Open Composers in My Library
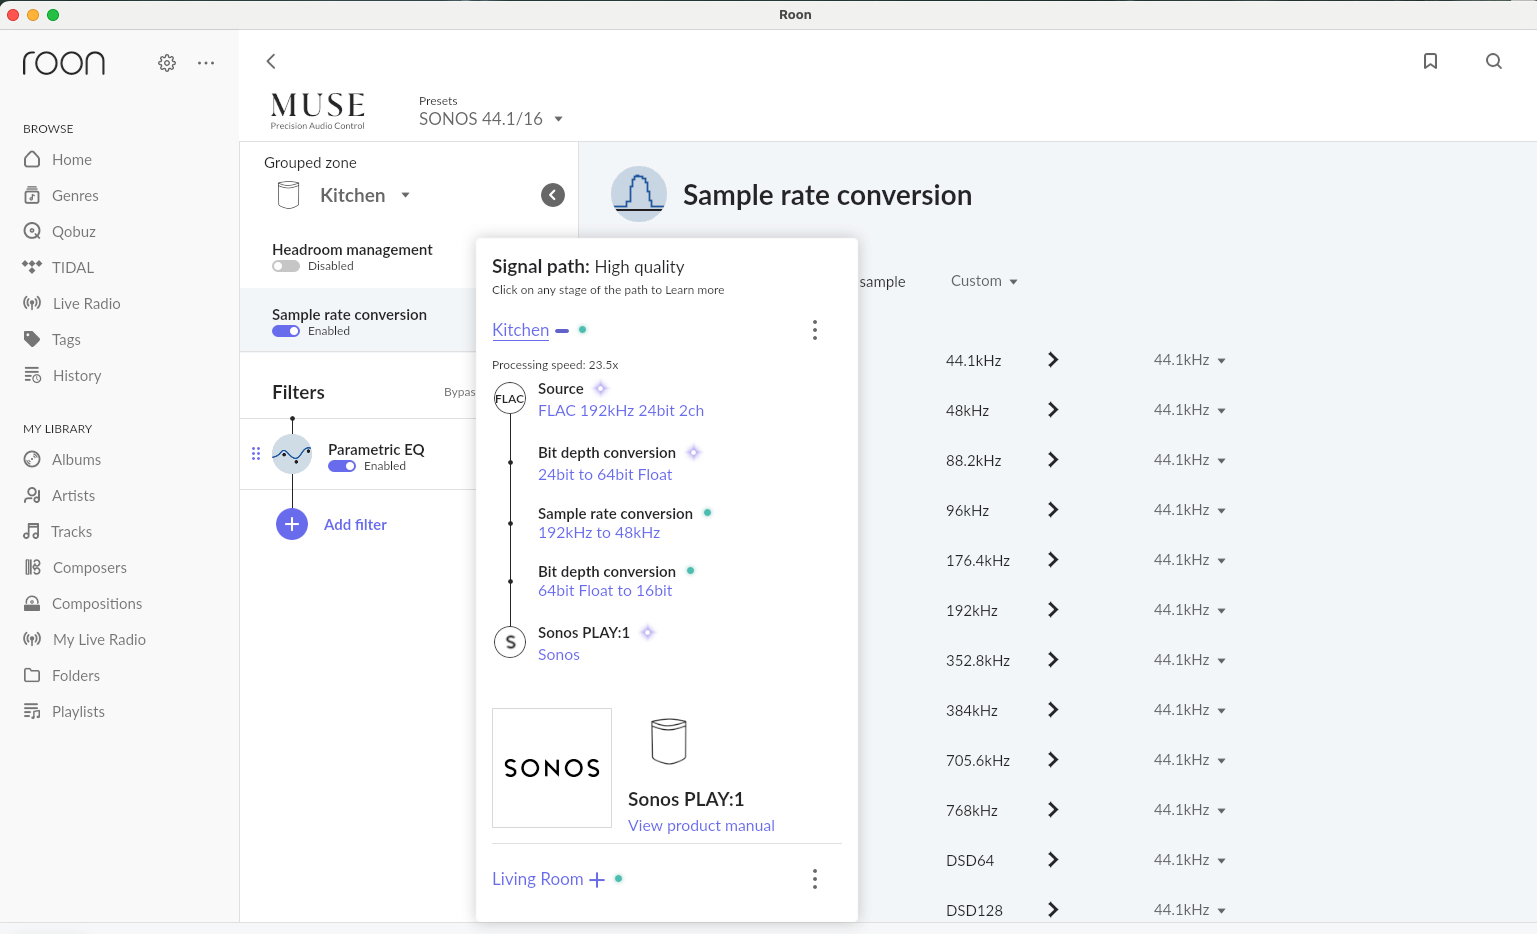This screenshot has width=1537, height=934. coord(75,568)
